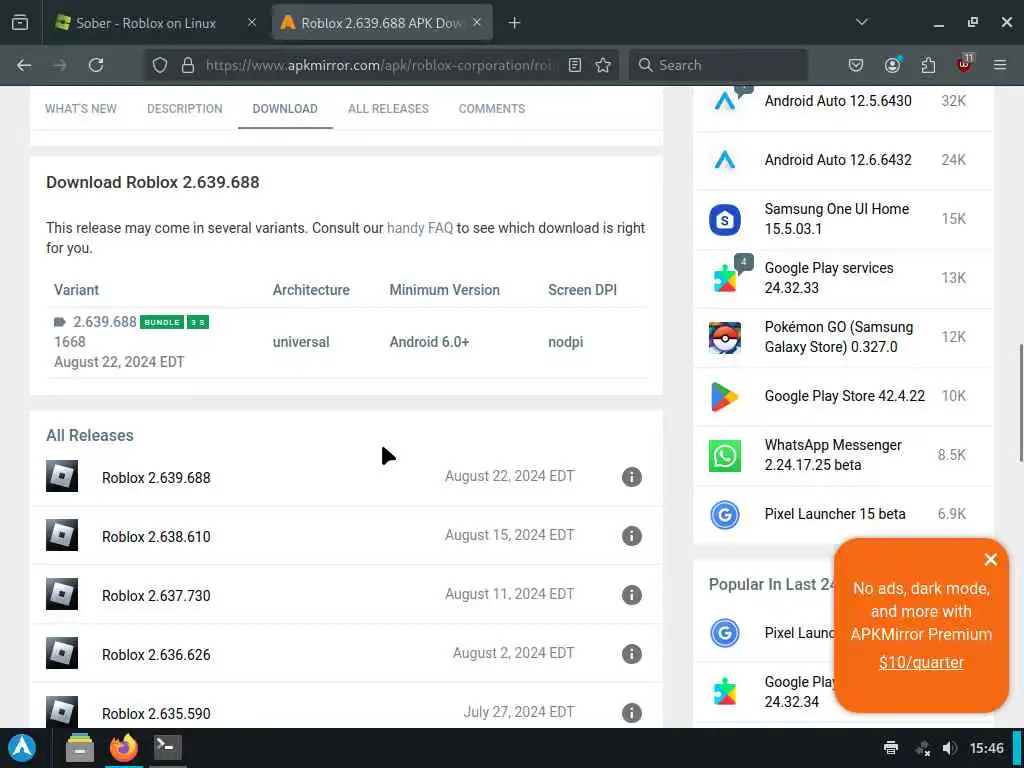The width and height of the screenshot is (1024, 768).
Task: Click the site padlock security icon
Action: (x=188, y=65)
